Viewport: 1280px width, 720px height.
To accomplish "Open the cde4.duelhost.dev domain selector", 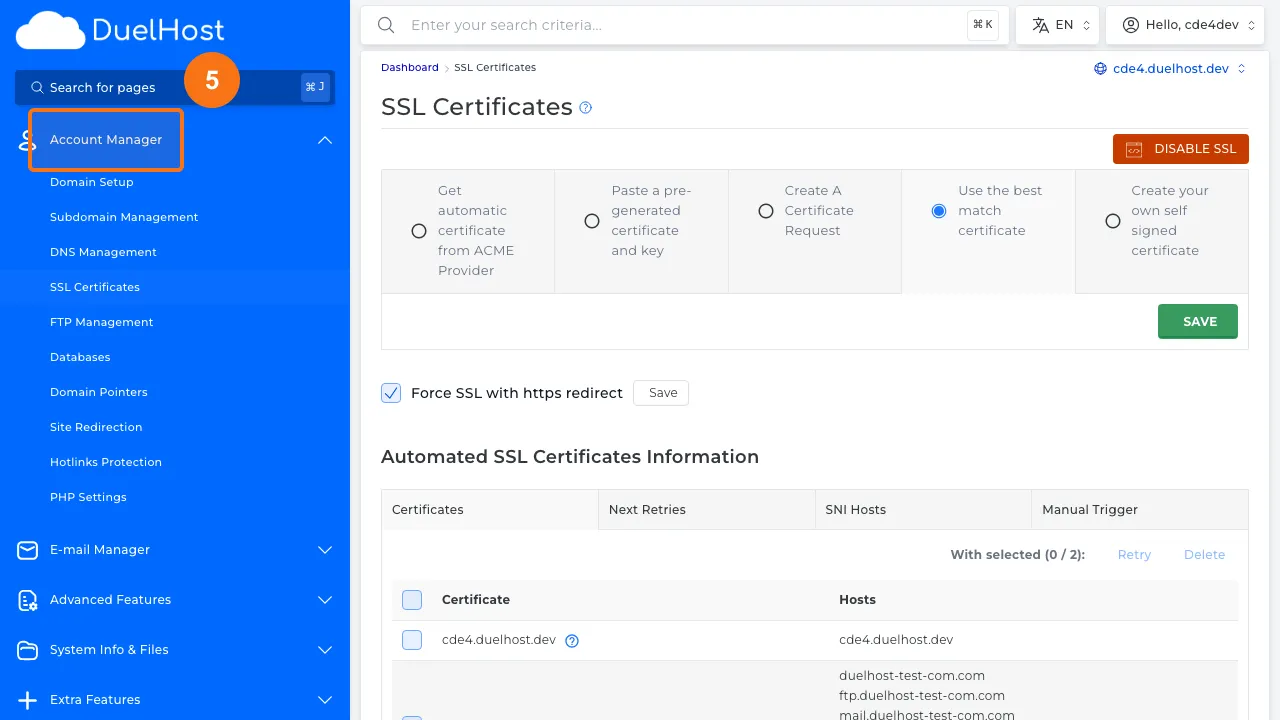I will pos(1169,69).
